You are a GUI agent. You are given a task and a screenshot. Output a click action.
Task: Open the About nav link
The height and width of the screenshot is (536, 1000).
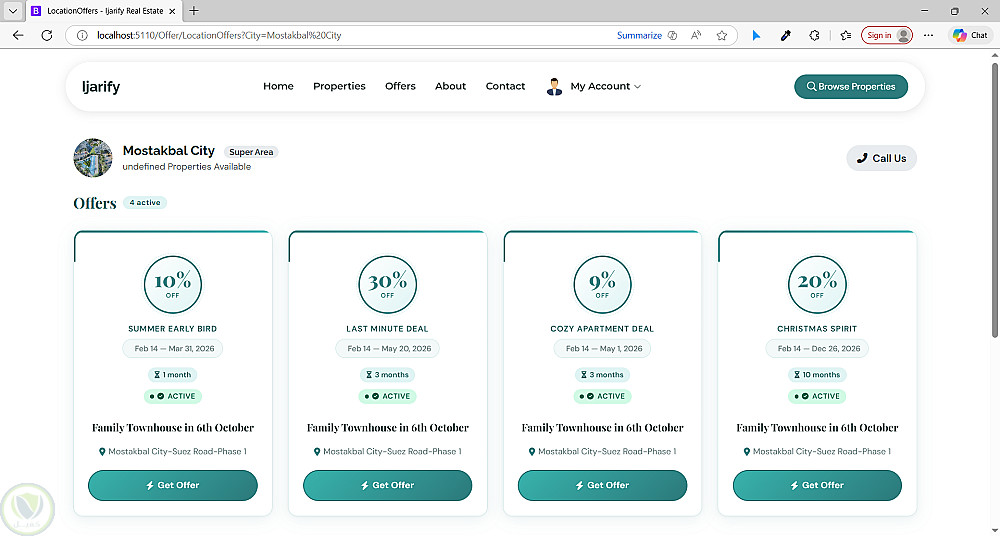(450, 86)
